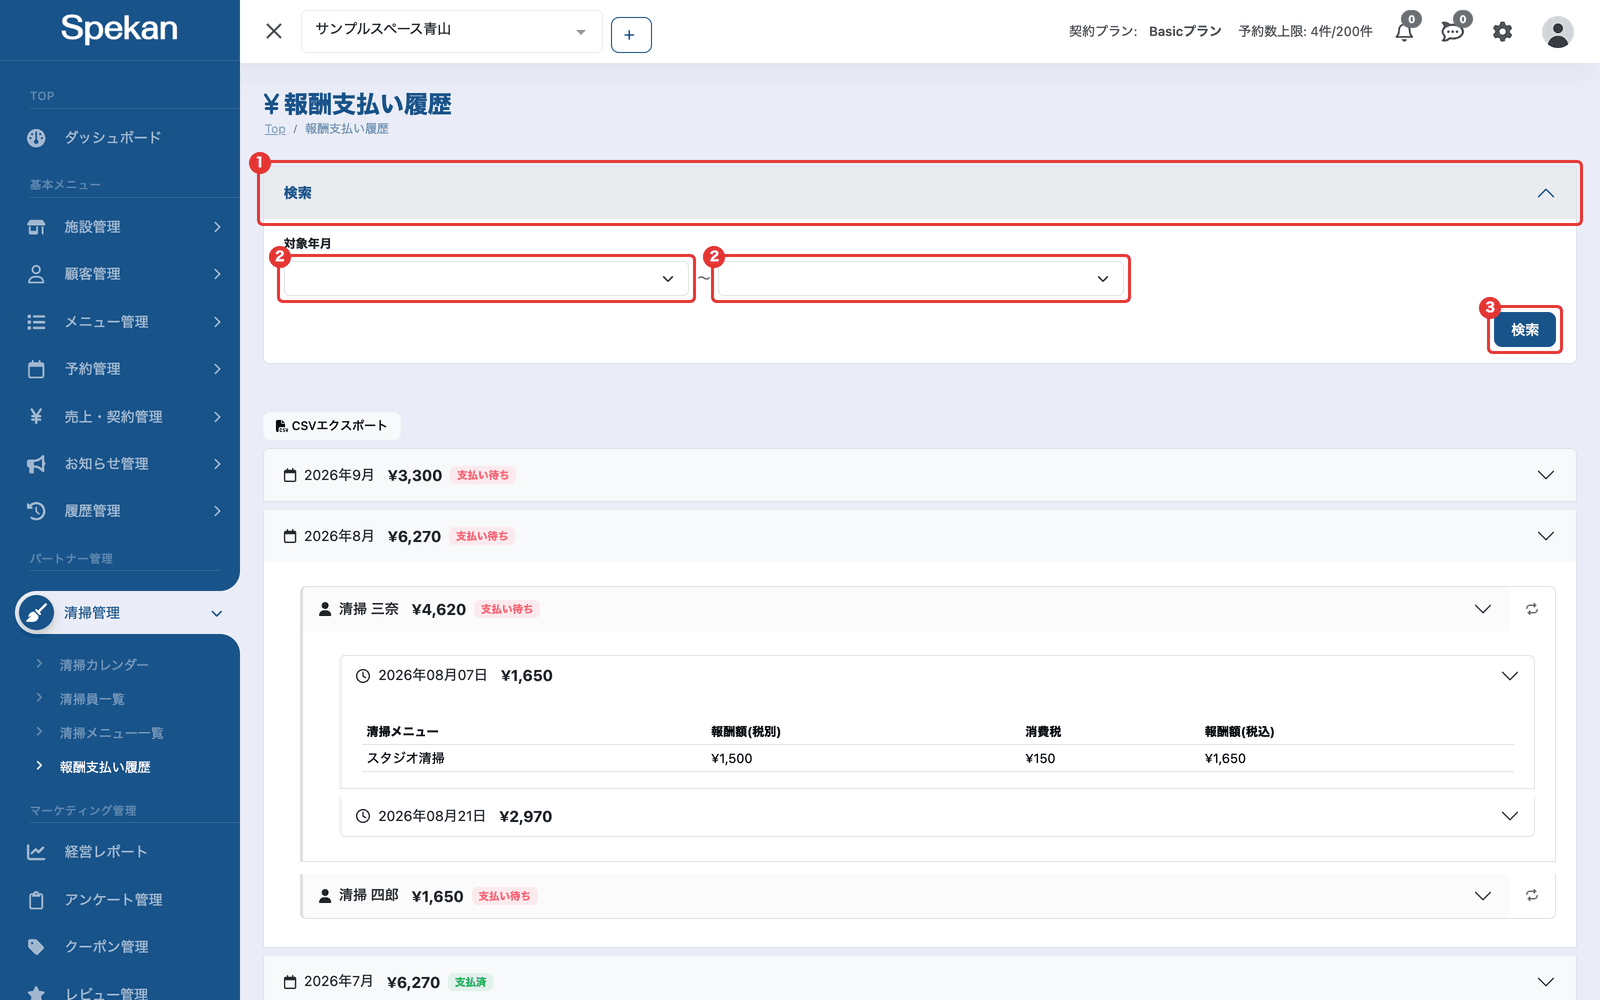
Task: Open 清掃員一覧 submenu item
Action: (x=92, y=699)
